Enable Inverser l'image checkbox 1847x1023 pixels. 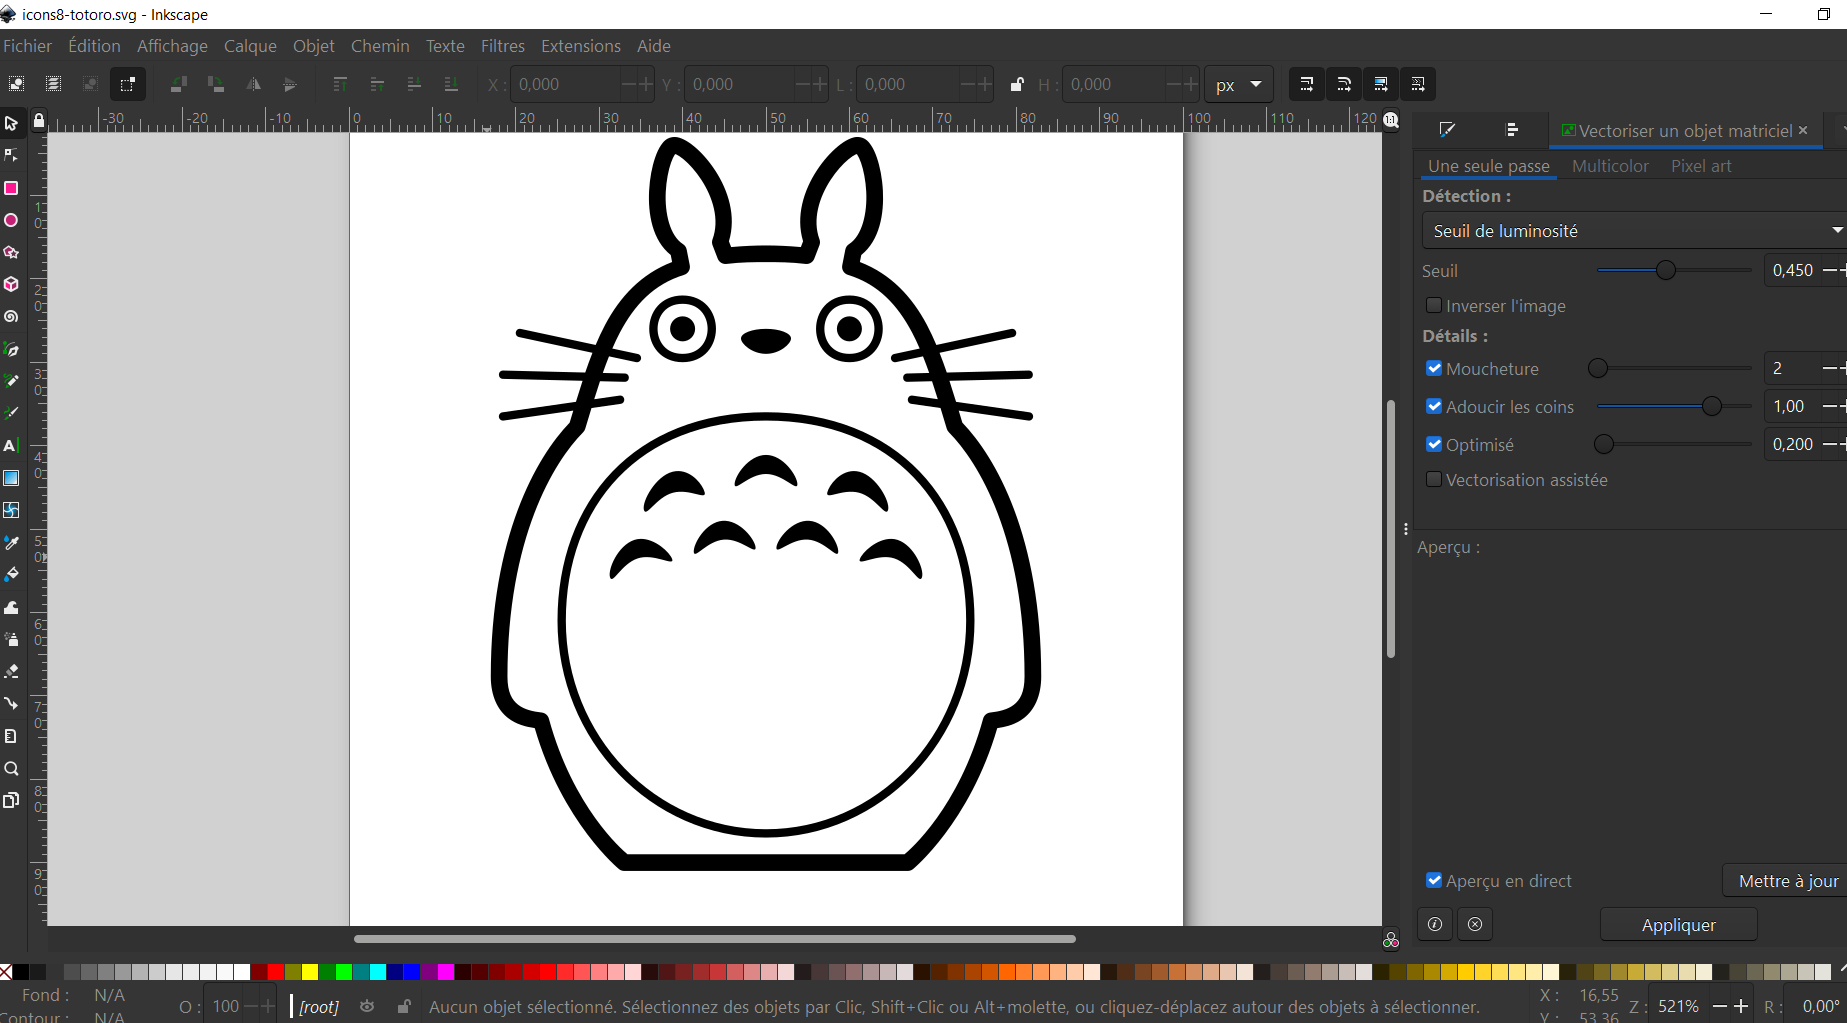tap(1434, 305)
